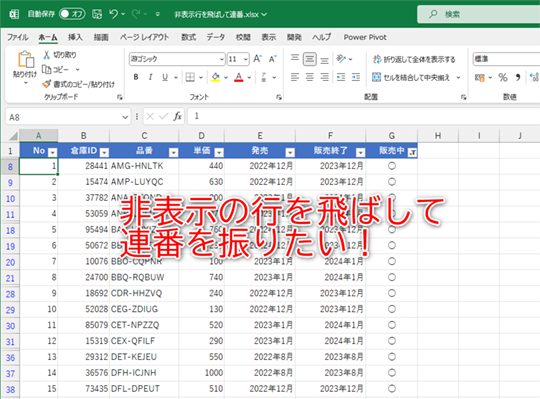
Task: Open the Font group dialog launcher
Action: [279, 97]
